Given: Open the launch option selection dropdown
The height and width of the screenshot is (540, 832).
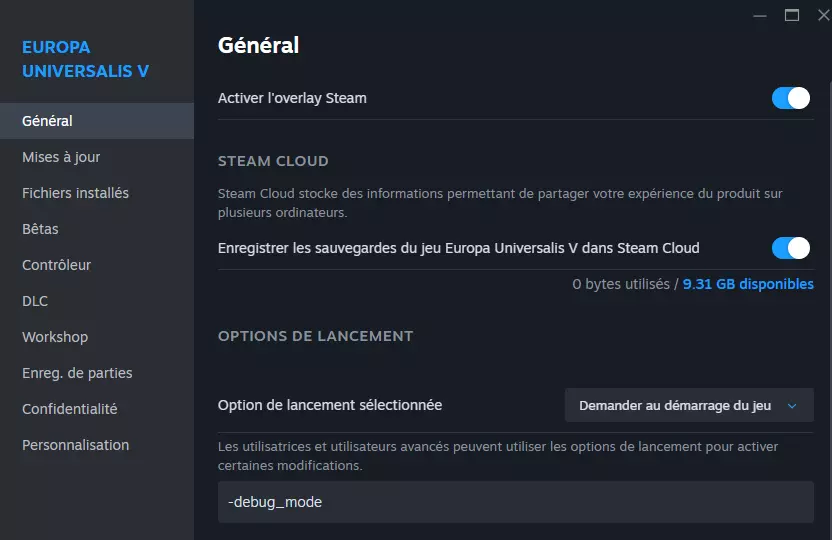Looking at the screenshot, I should click(x=688, y=405).
